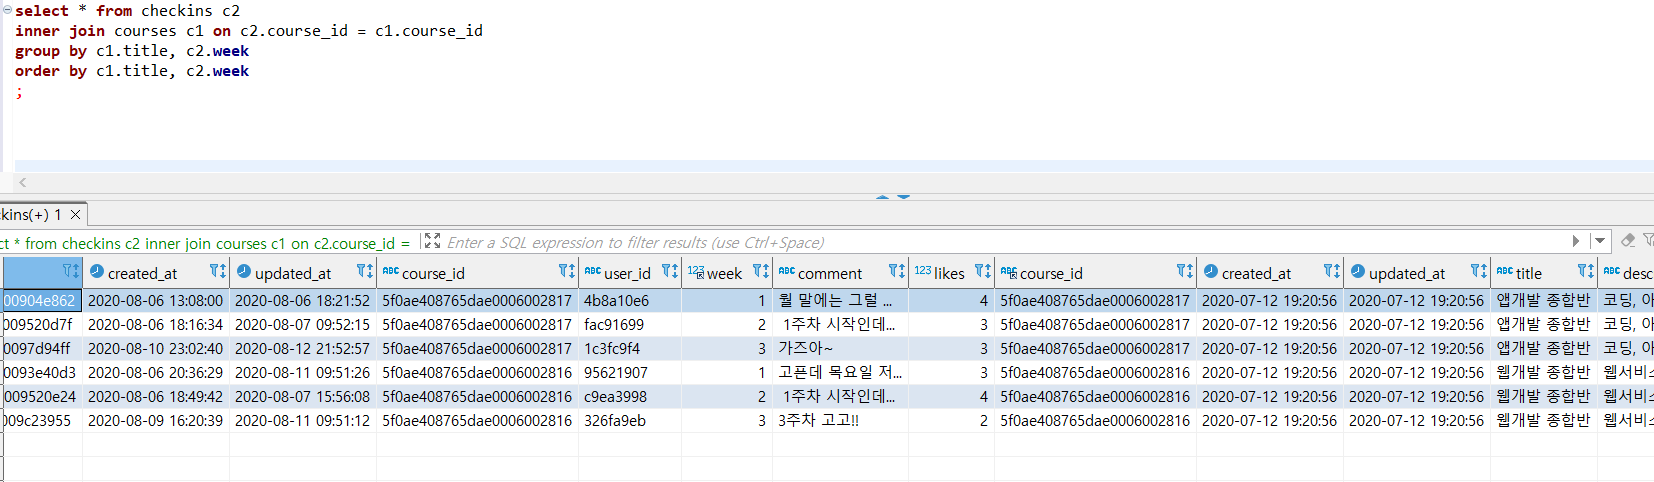Click the green query text above the results grid
1654x482 pixels.
click(x=205, y=243)
